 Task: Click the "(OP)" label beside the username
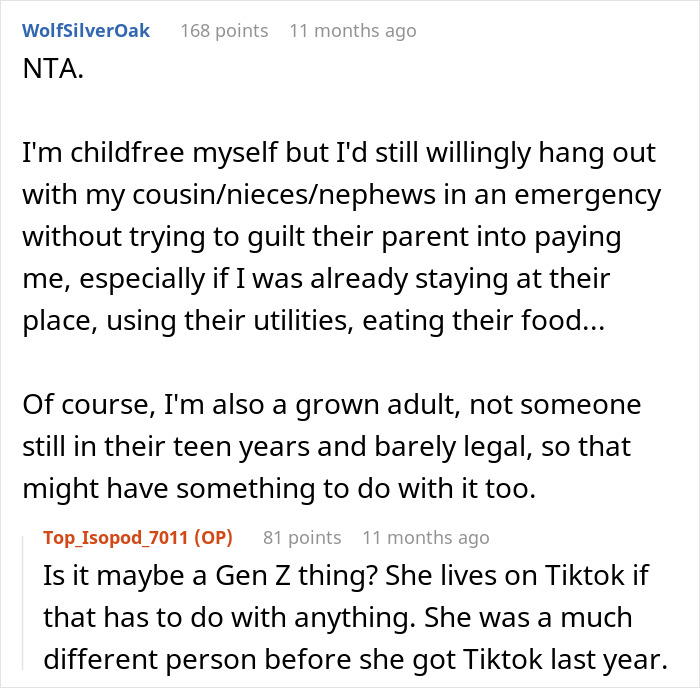(213, 538)
